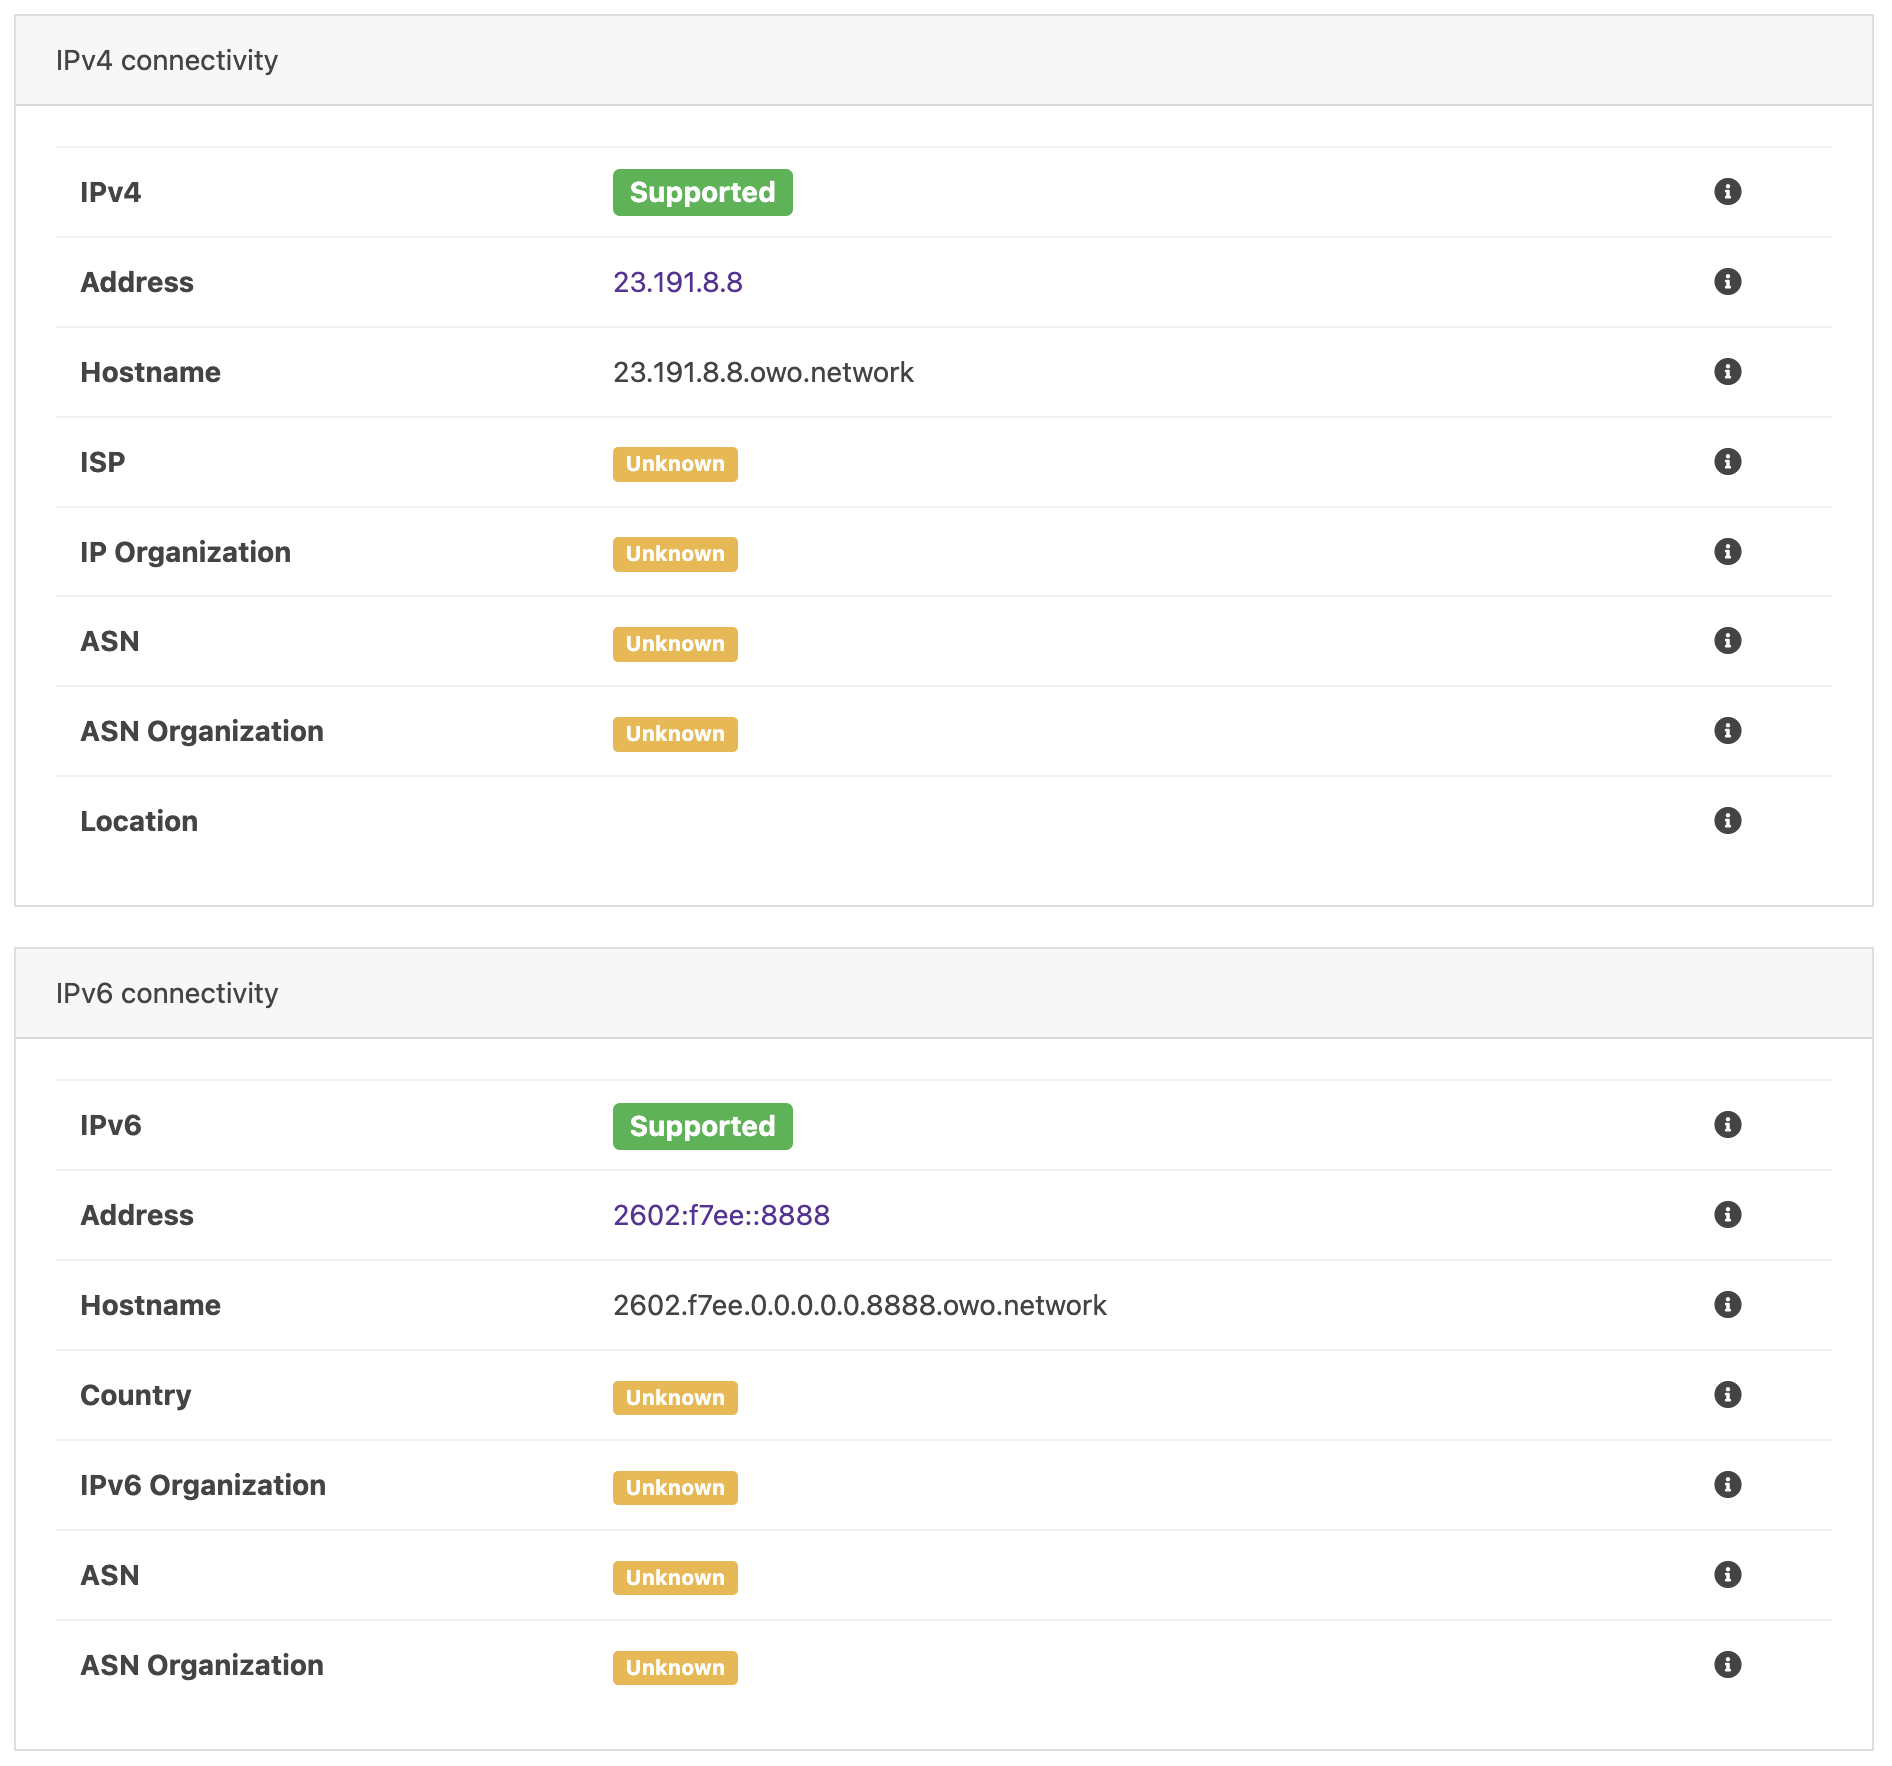The width and height of the screenshot is (1892, 1766).
Task: Click the Location row label
Action: 139,821
